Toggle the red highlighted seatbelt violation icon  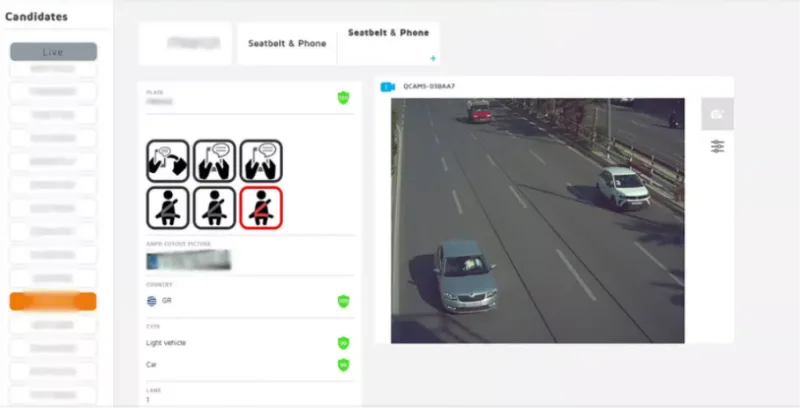coord(261,208)
